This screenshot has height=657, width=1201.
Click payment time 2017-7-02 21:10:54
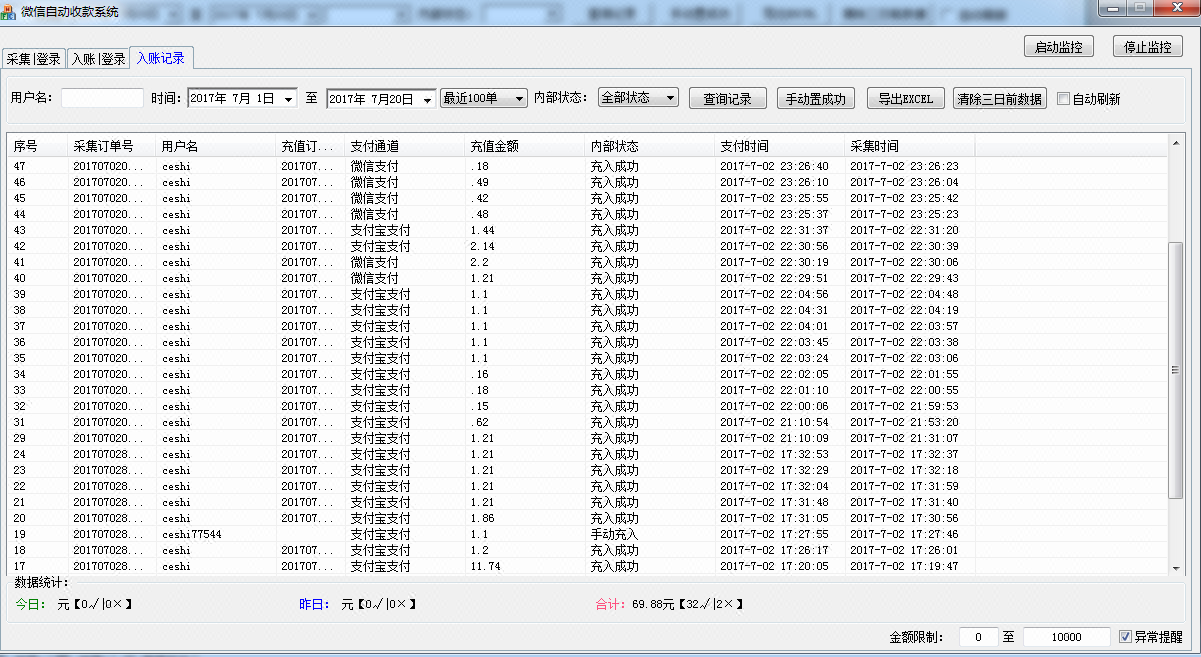tap(774, 422)
